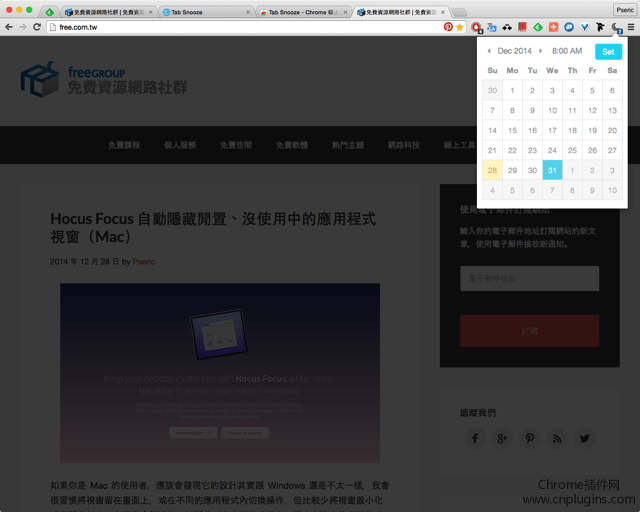Select today's highlighted date 28
The width and height of the screenshot is (640, 512).
[492, 170]
